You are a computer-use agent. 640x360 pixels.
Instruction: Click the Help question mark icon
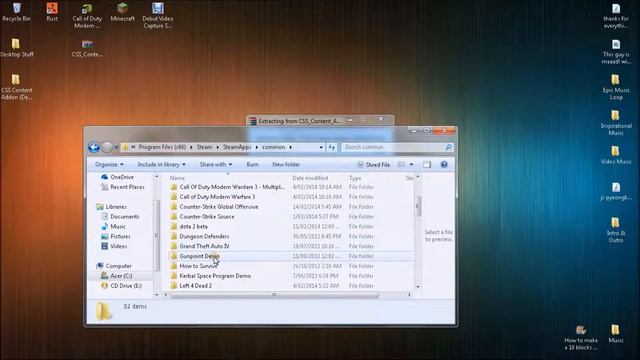[x=444, y=164]
